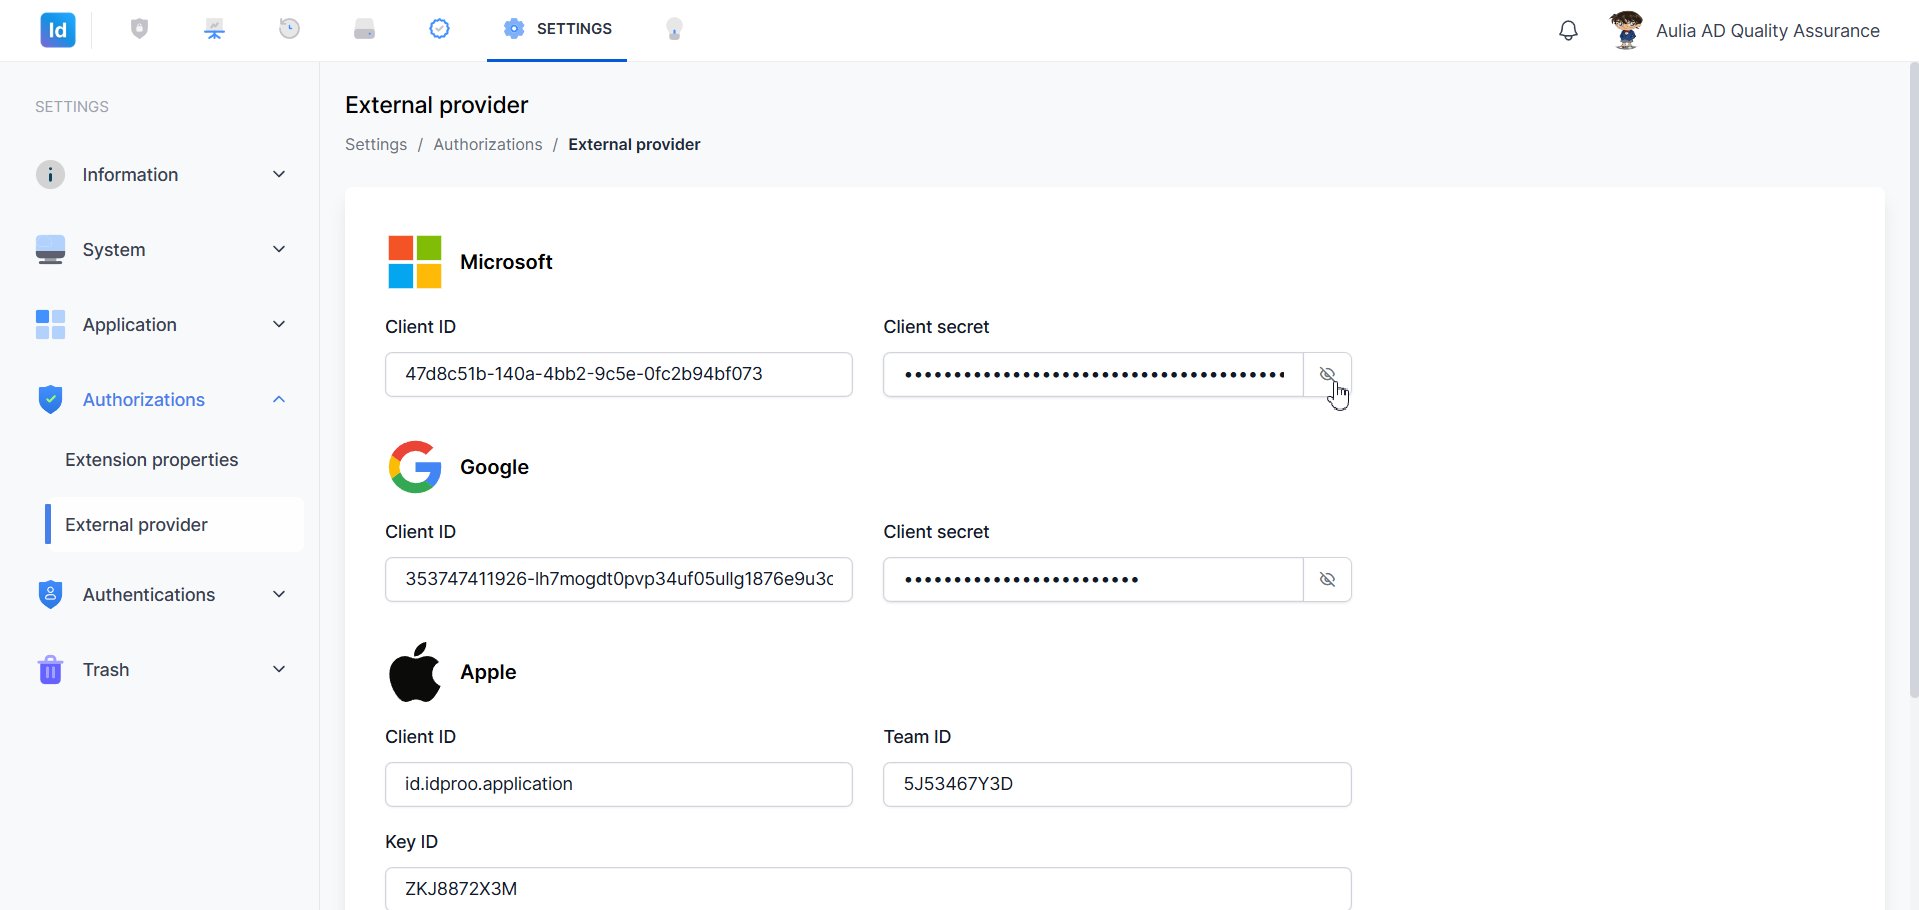Click the Application grid sidebar icon
The image size is (1919, 910).
[50, 325]
